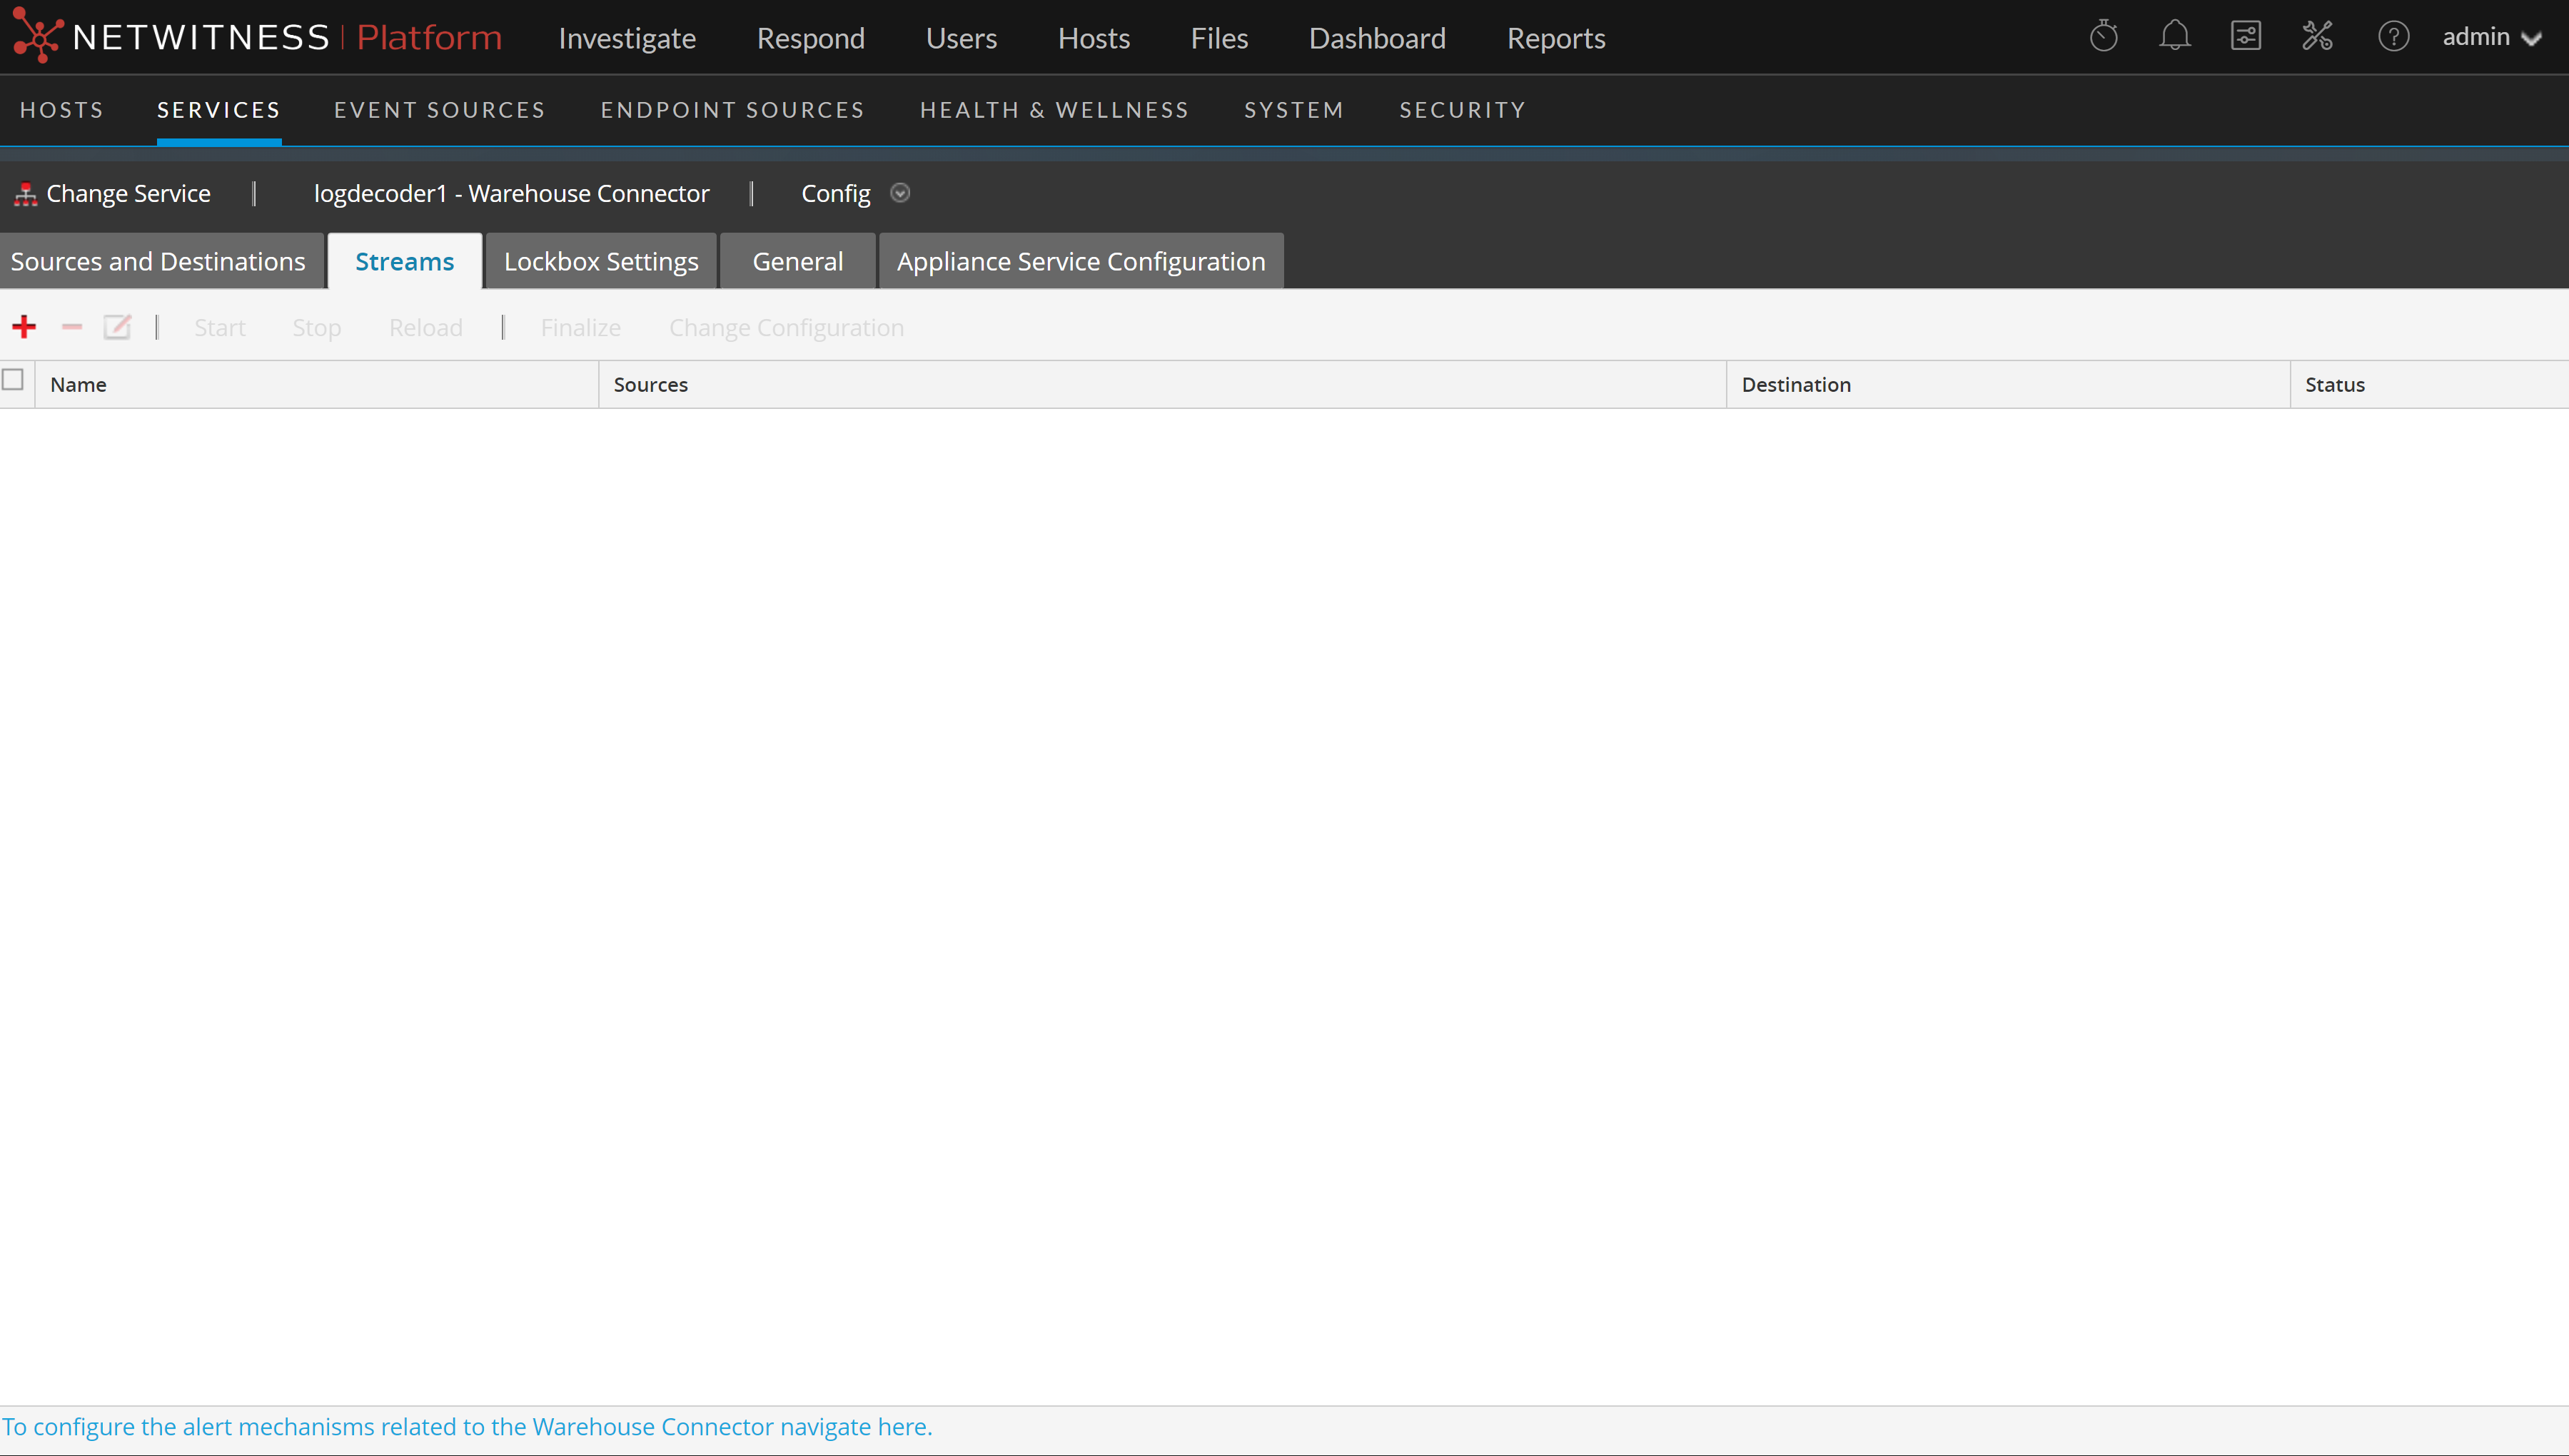Toggle the select-all checkbox in table header
The width and height of the screenshot is (2569, 1456).
coord(13,380)
